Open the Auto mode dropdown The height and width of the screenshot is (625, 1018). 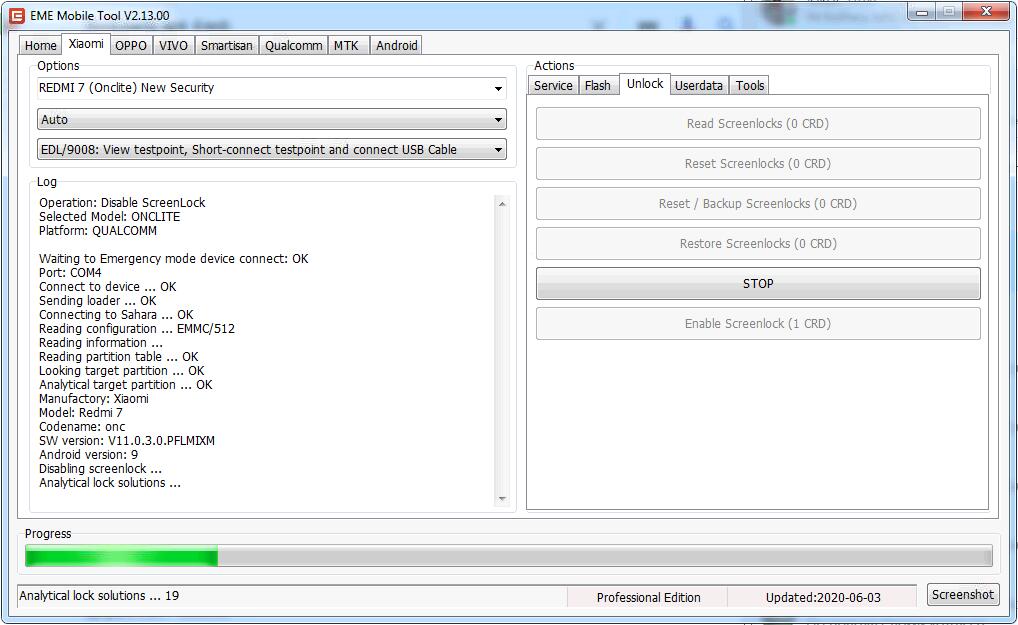tap(271, 119)
